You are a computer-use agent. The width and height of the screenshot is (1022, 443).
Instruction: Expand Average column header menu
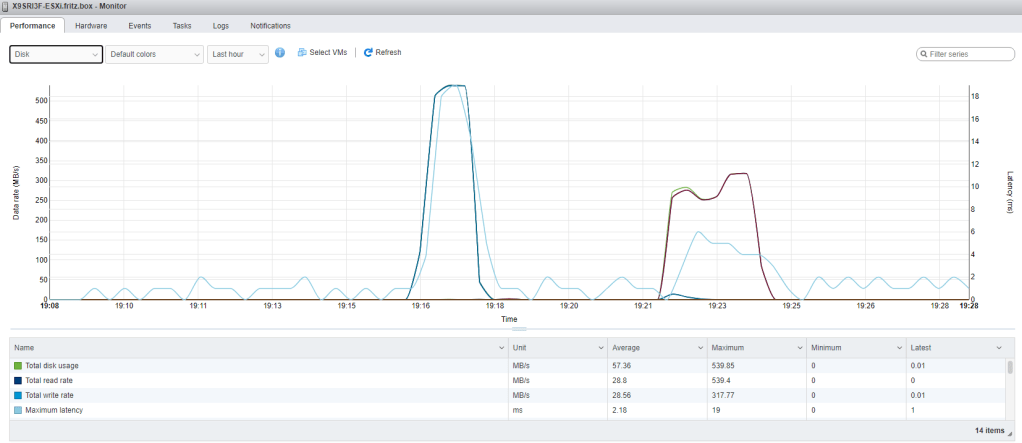click(x=699, y=348)
